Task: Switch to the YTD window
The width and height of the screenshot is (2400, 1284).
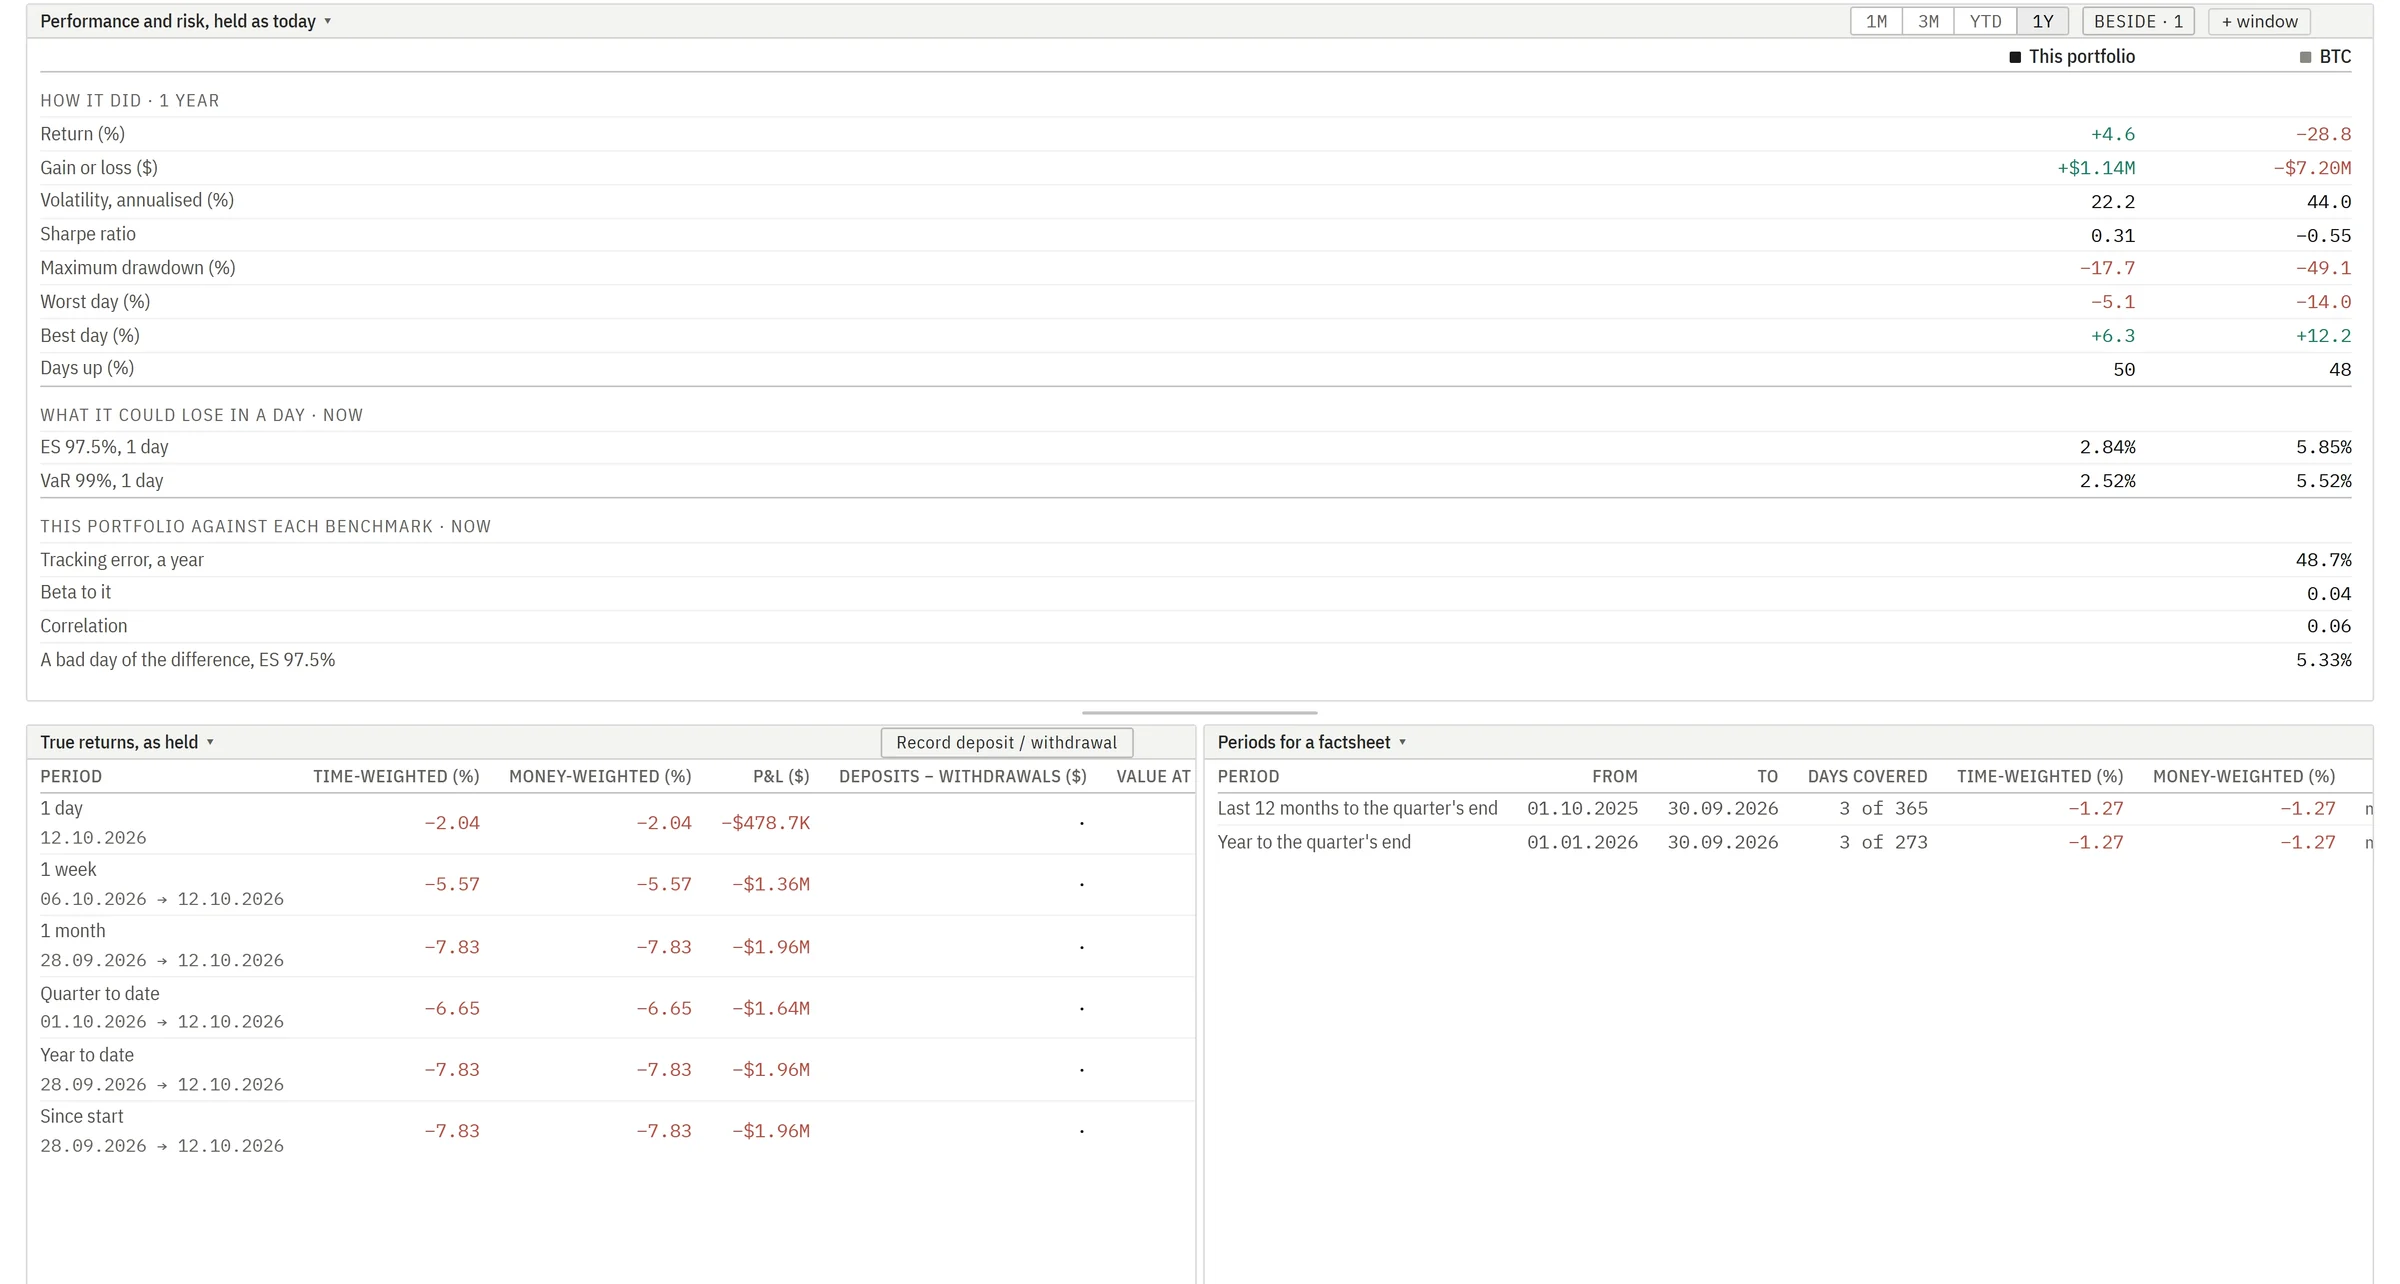Action: pyautogui.click(x=1985, y=21)
